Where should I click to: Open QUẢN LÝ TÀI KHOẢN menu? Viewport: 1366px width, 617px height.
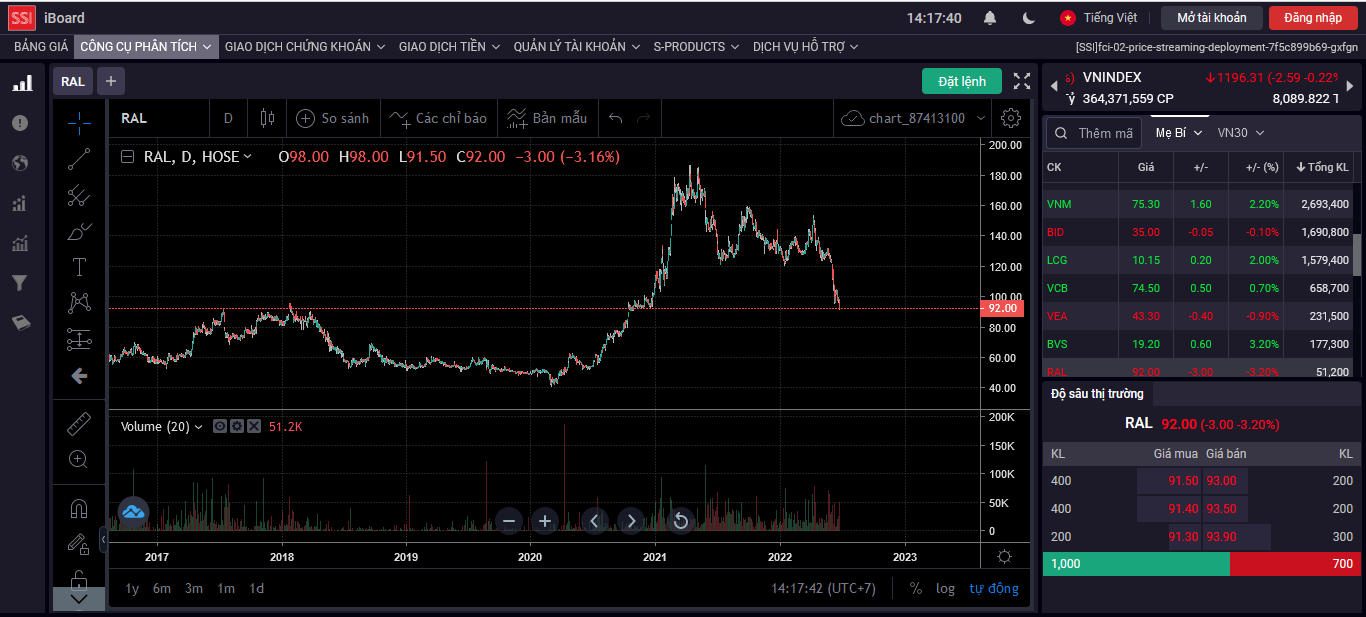[x=577, y=46]
